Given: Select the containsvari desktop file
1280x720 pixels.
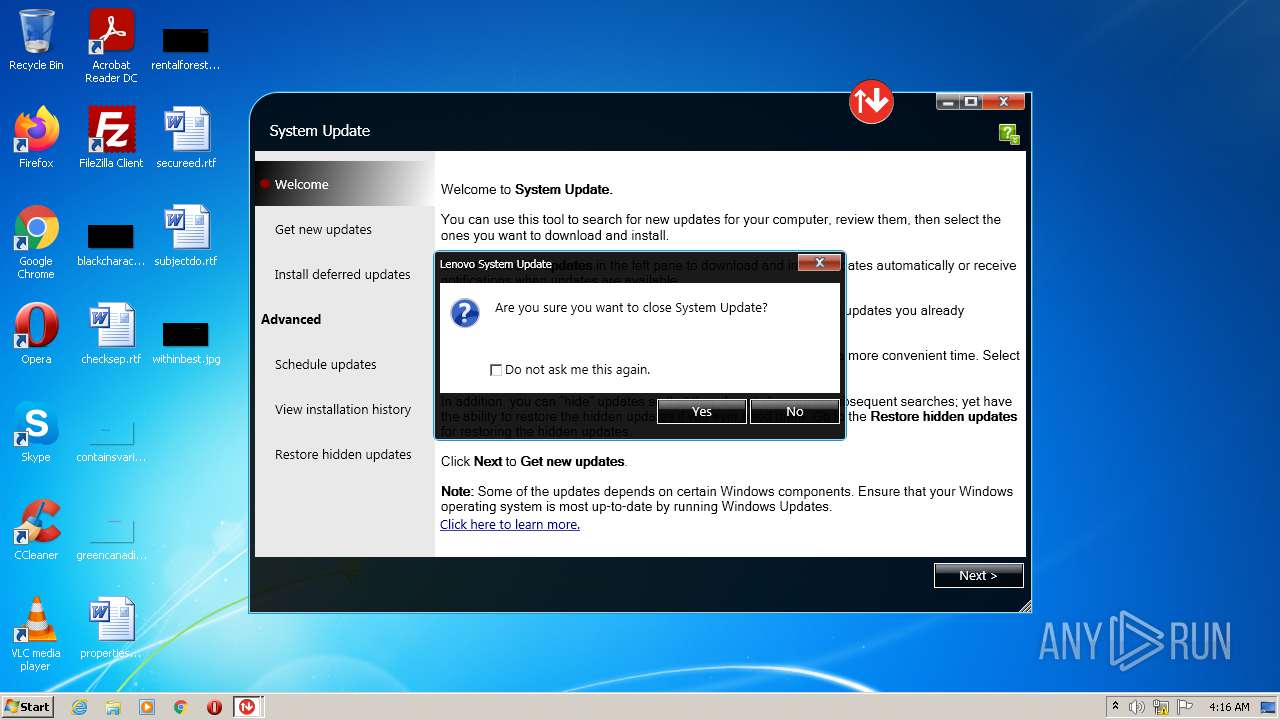Looking at the screenshot, I should tap(111, 440).
